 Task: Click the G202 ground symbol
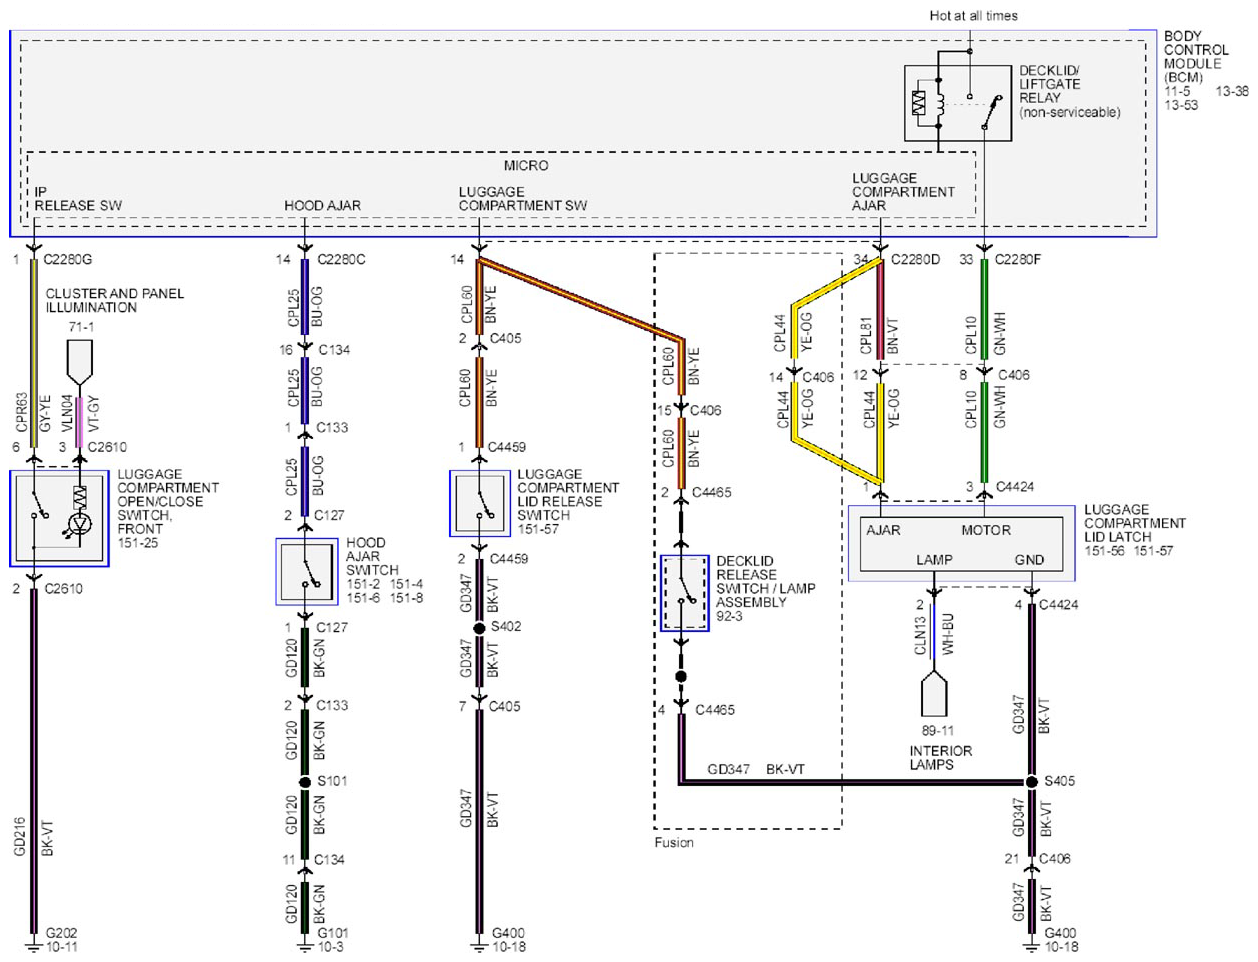pyautogui.click(x=33, y=938)
